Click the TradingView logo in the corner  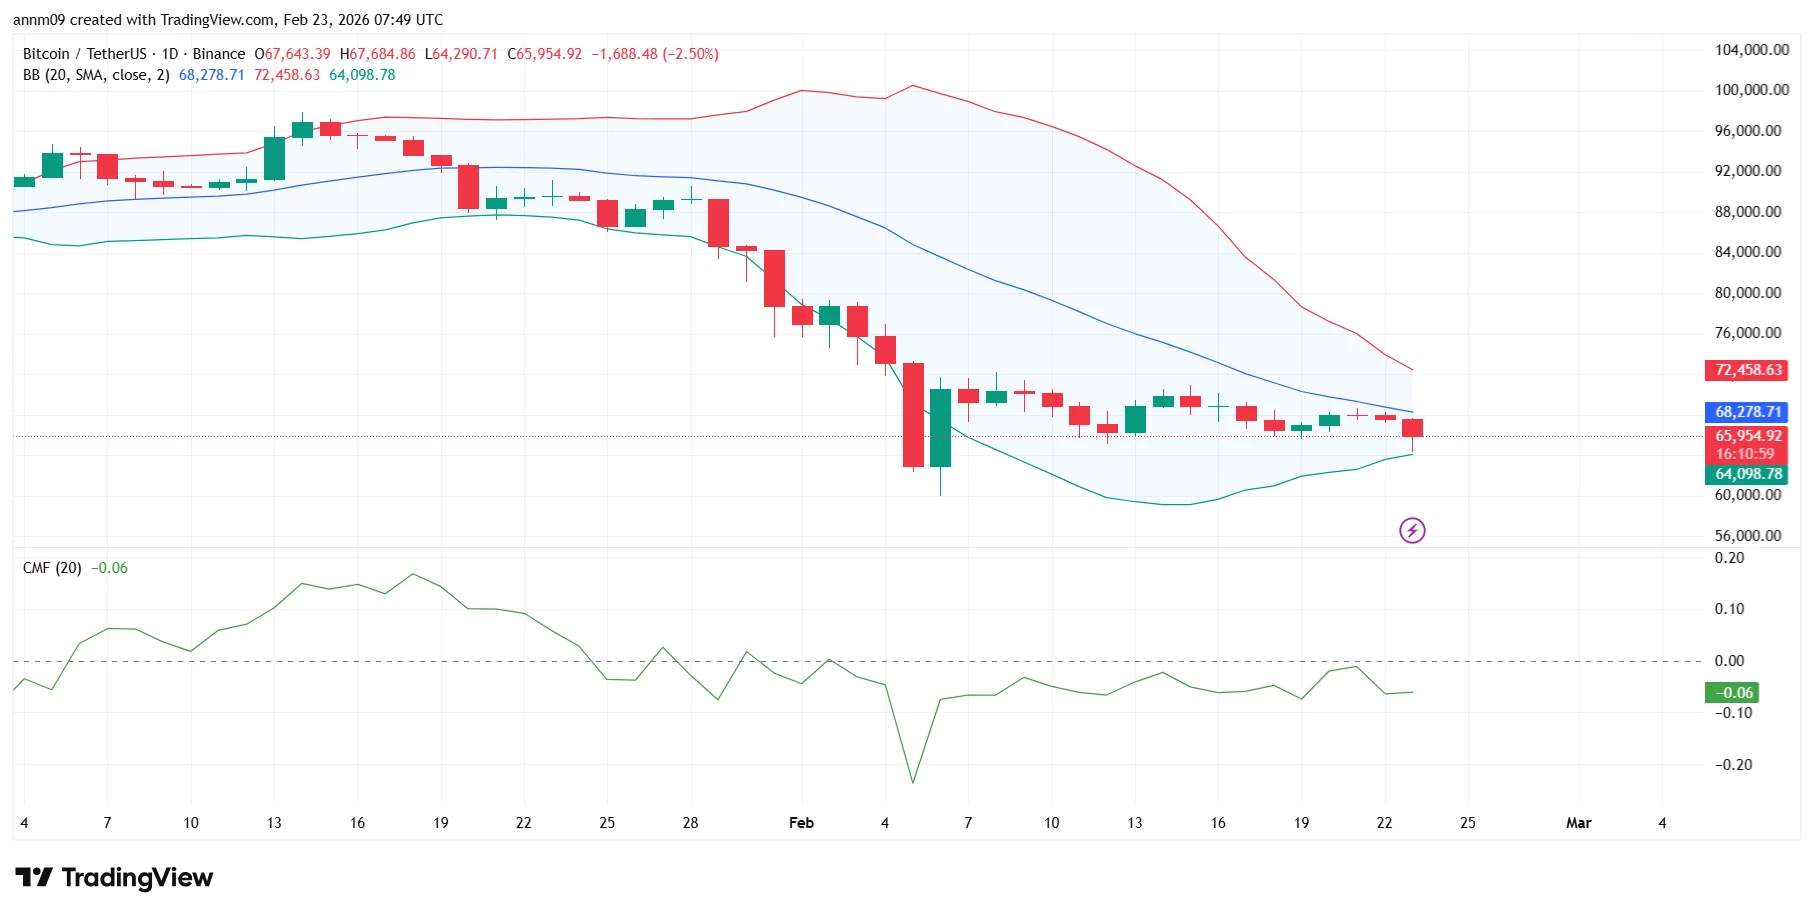(x=113, y=878)
